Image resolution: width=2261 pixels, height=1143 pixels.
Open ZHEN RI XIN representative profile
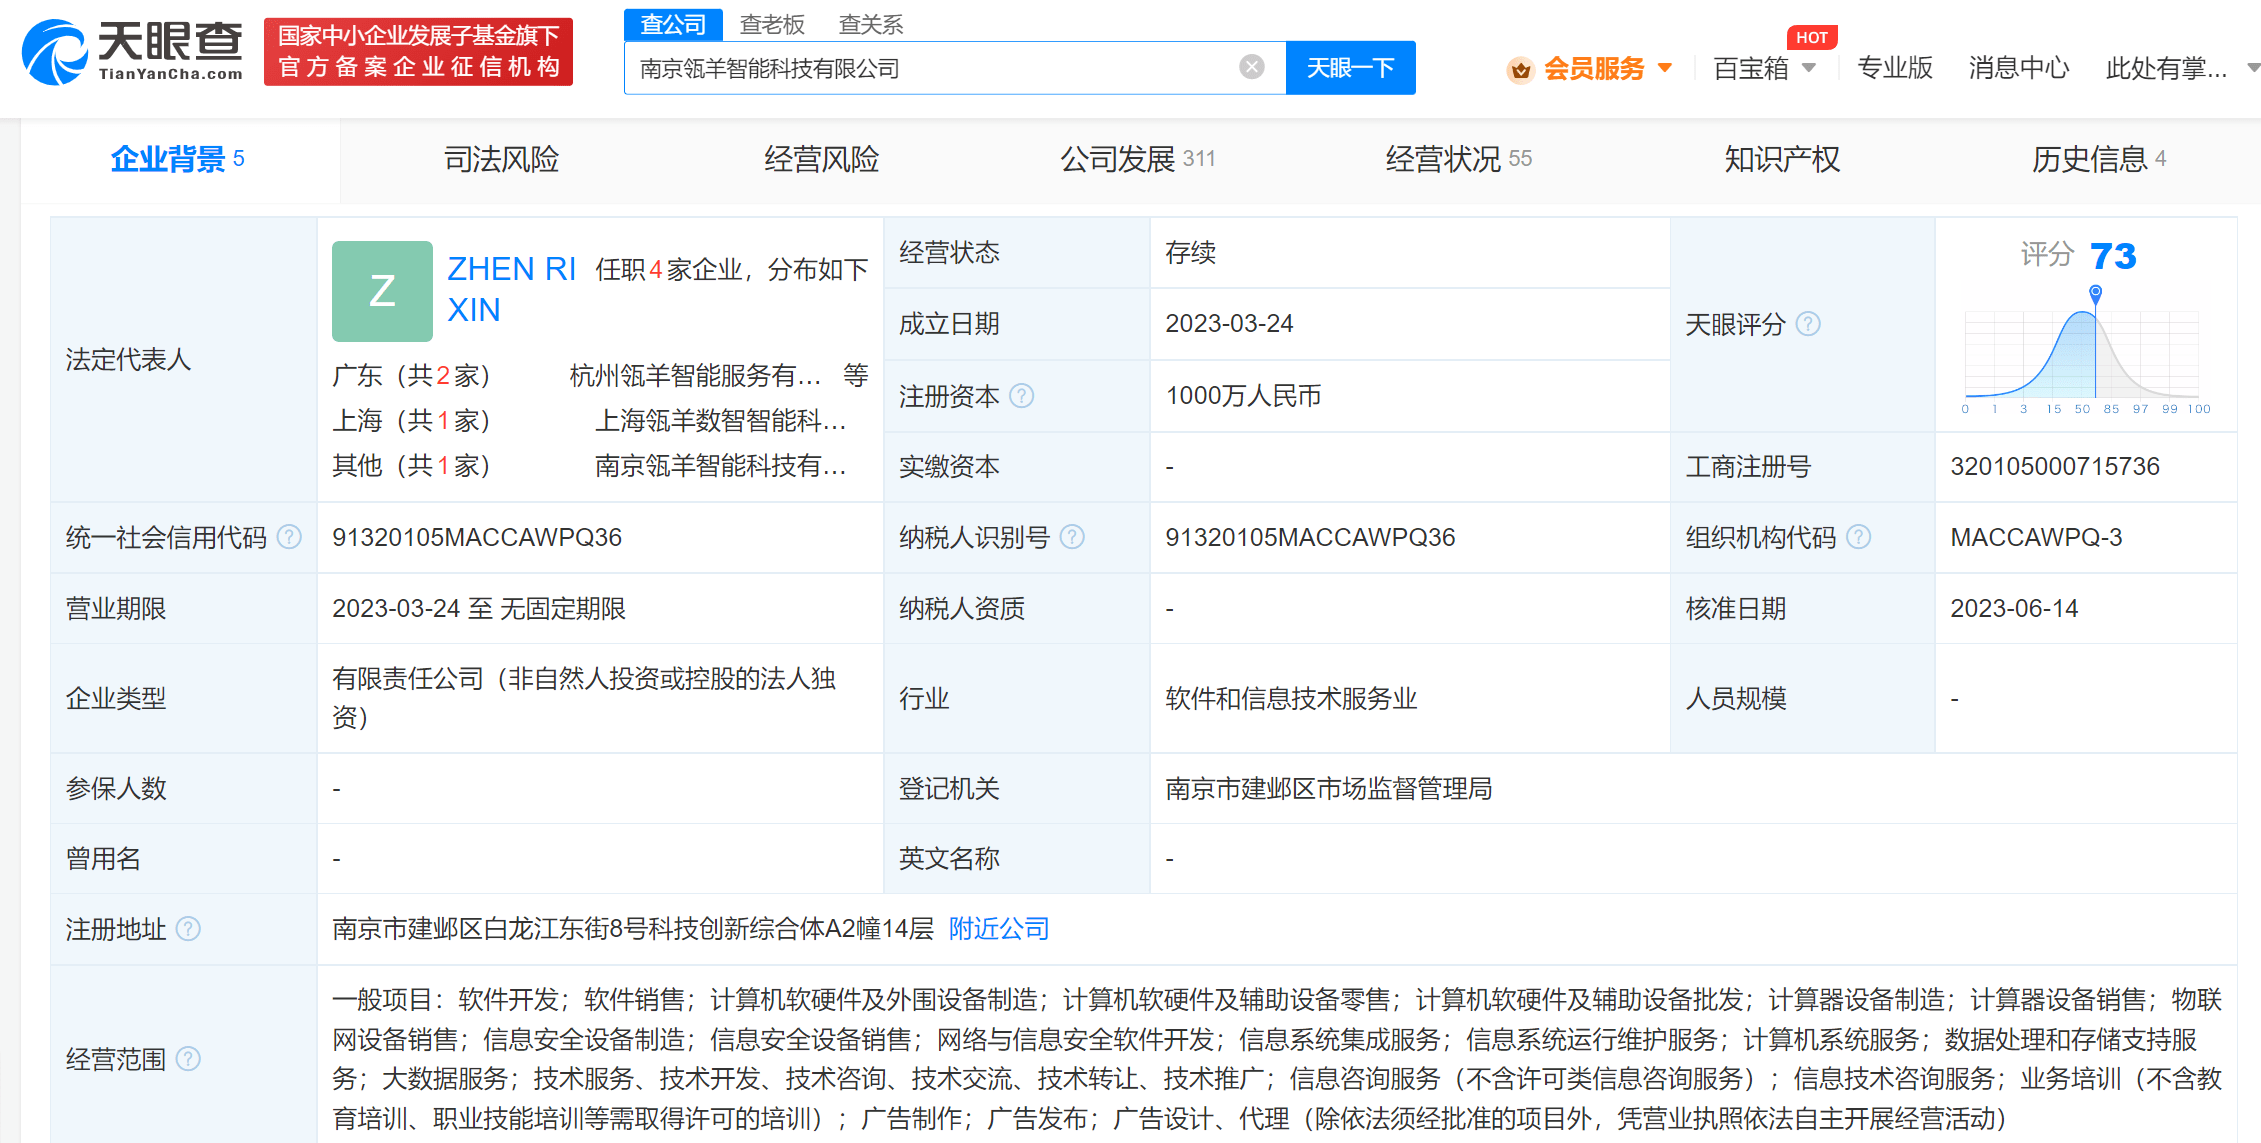(511, 289)
